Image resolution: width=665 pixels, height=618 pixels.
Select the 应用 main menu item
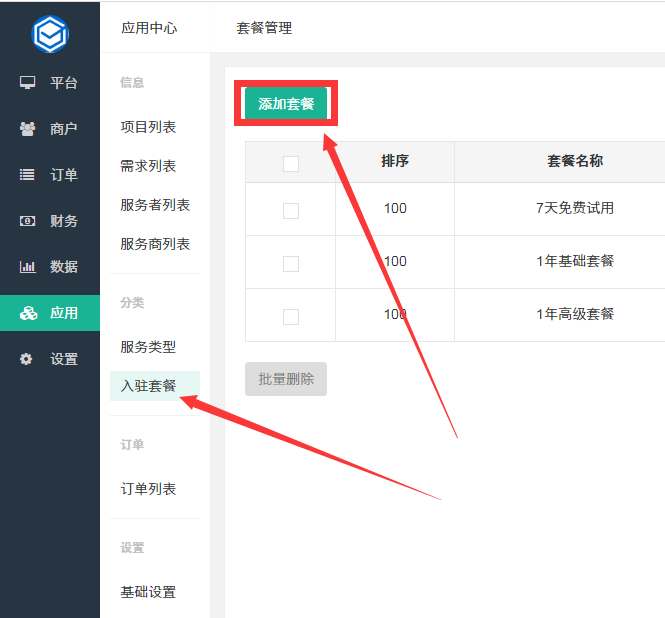point(50,313)
